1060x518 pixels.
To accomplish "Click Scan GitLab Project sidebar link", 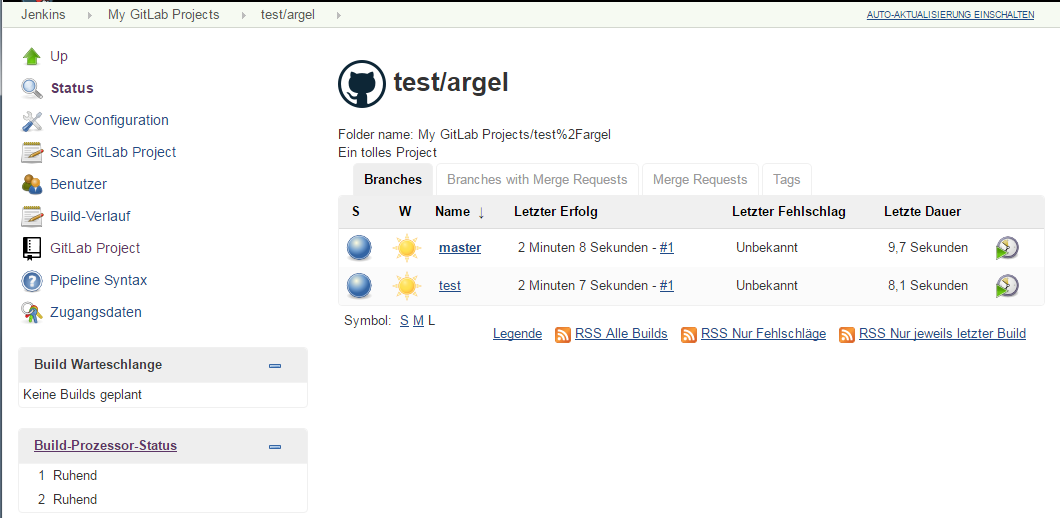I will coord(113,152).
